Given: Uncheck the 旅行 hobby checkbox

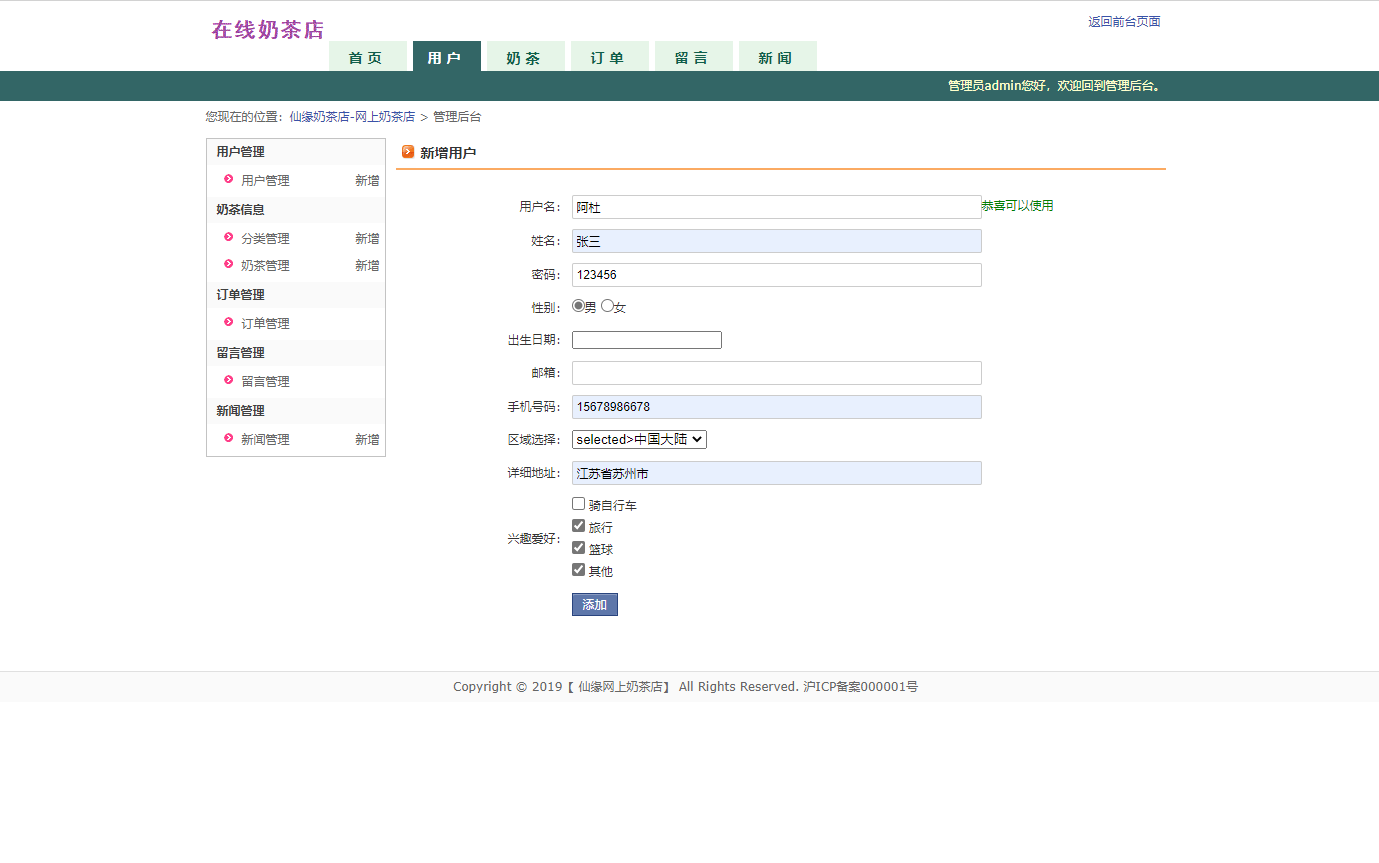Looking at the screenshot, I should coord(578,526).
